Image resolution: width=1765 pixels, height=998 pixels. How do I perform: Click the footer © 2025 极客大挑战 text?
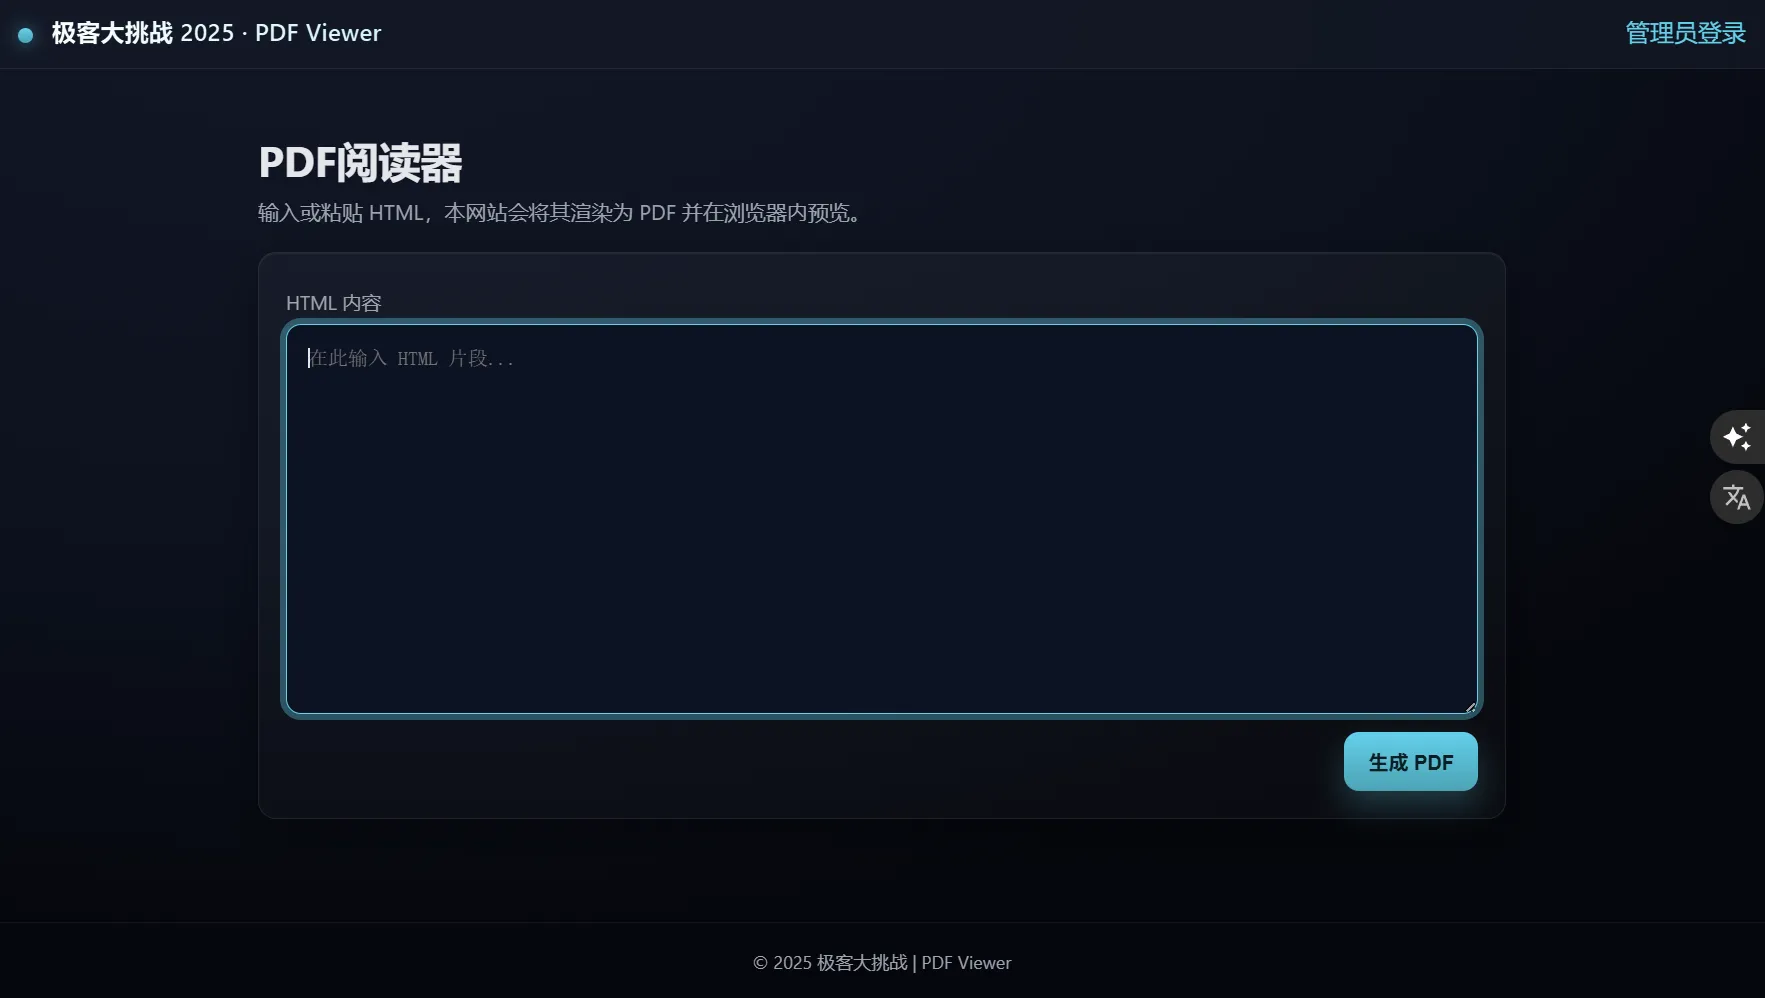[x=830, y=963]
